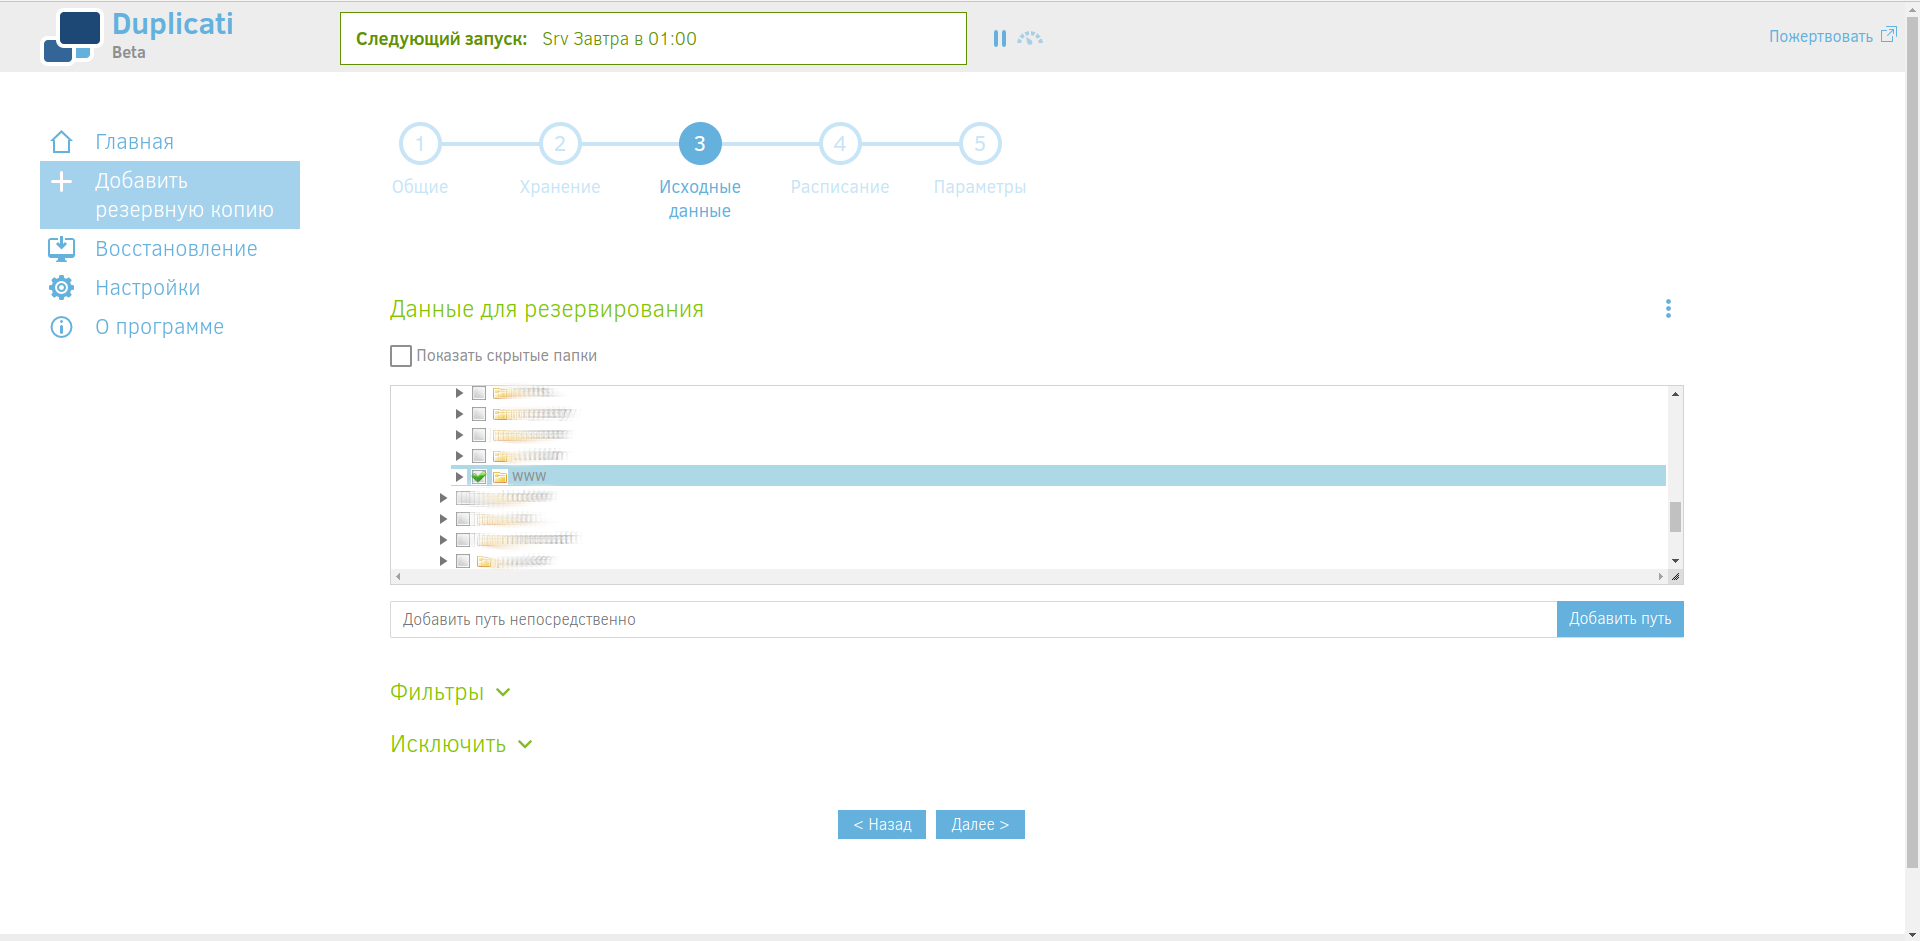Open Восстановление in the sidebar
Viewport: 1920px width, 941px height.
point(176,249)
